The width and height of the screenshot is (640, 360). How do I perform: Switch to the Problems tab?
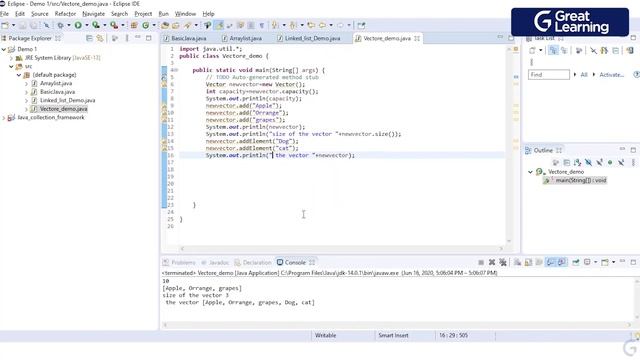179,262
